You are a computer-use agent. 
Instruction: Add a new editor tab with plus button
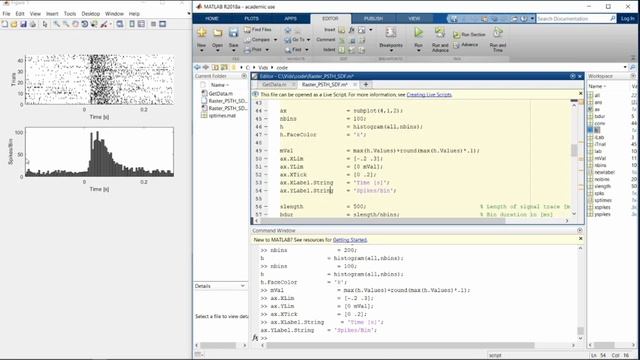[366, 84]
